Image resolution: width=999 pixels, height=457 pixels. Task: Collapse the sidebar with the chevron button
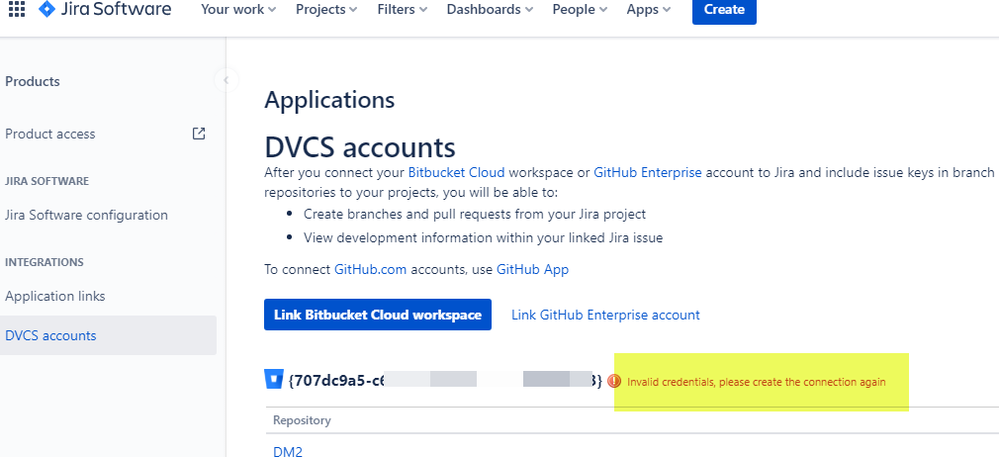click(x=226, y=80)
